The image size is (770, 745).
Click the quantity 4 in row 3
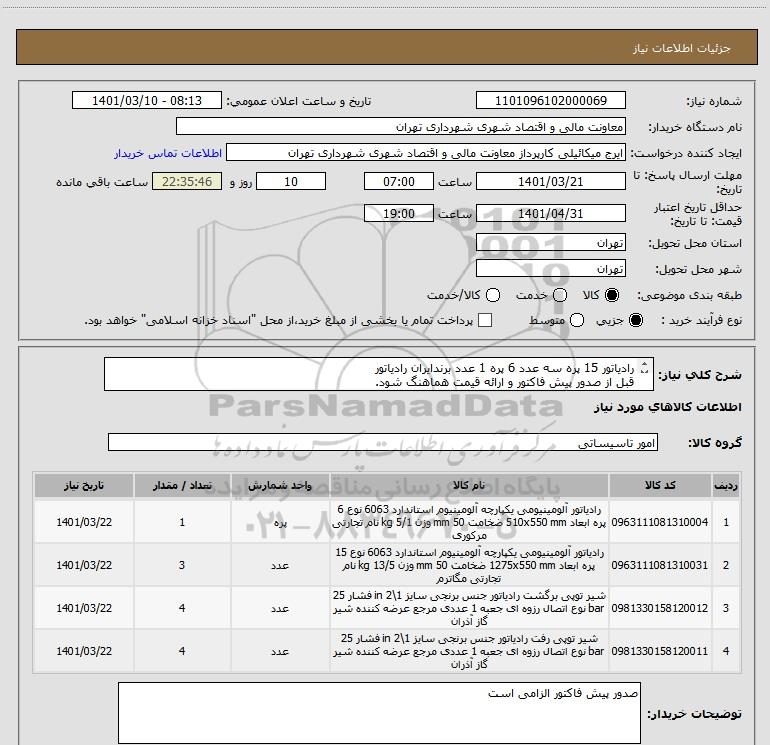click(182, 608)
